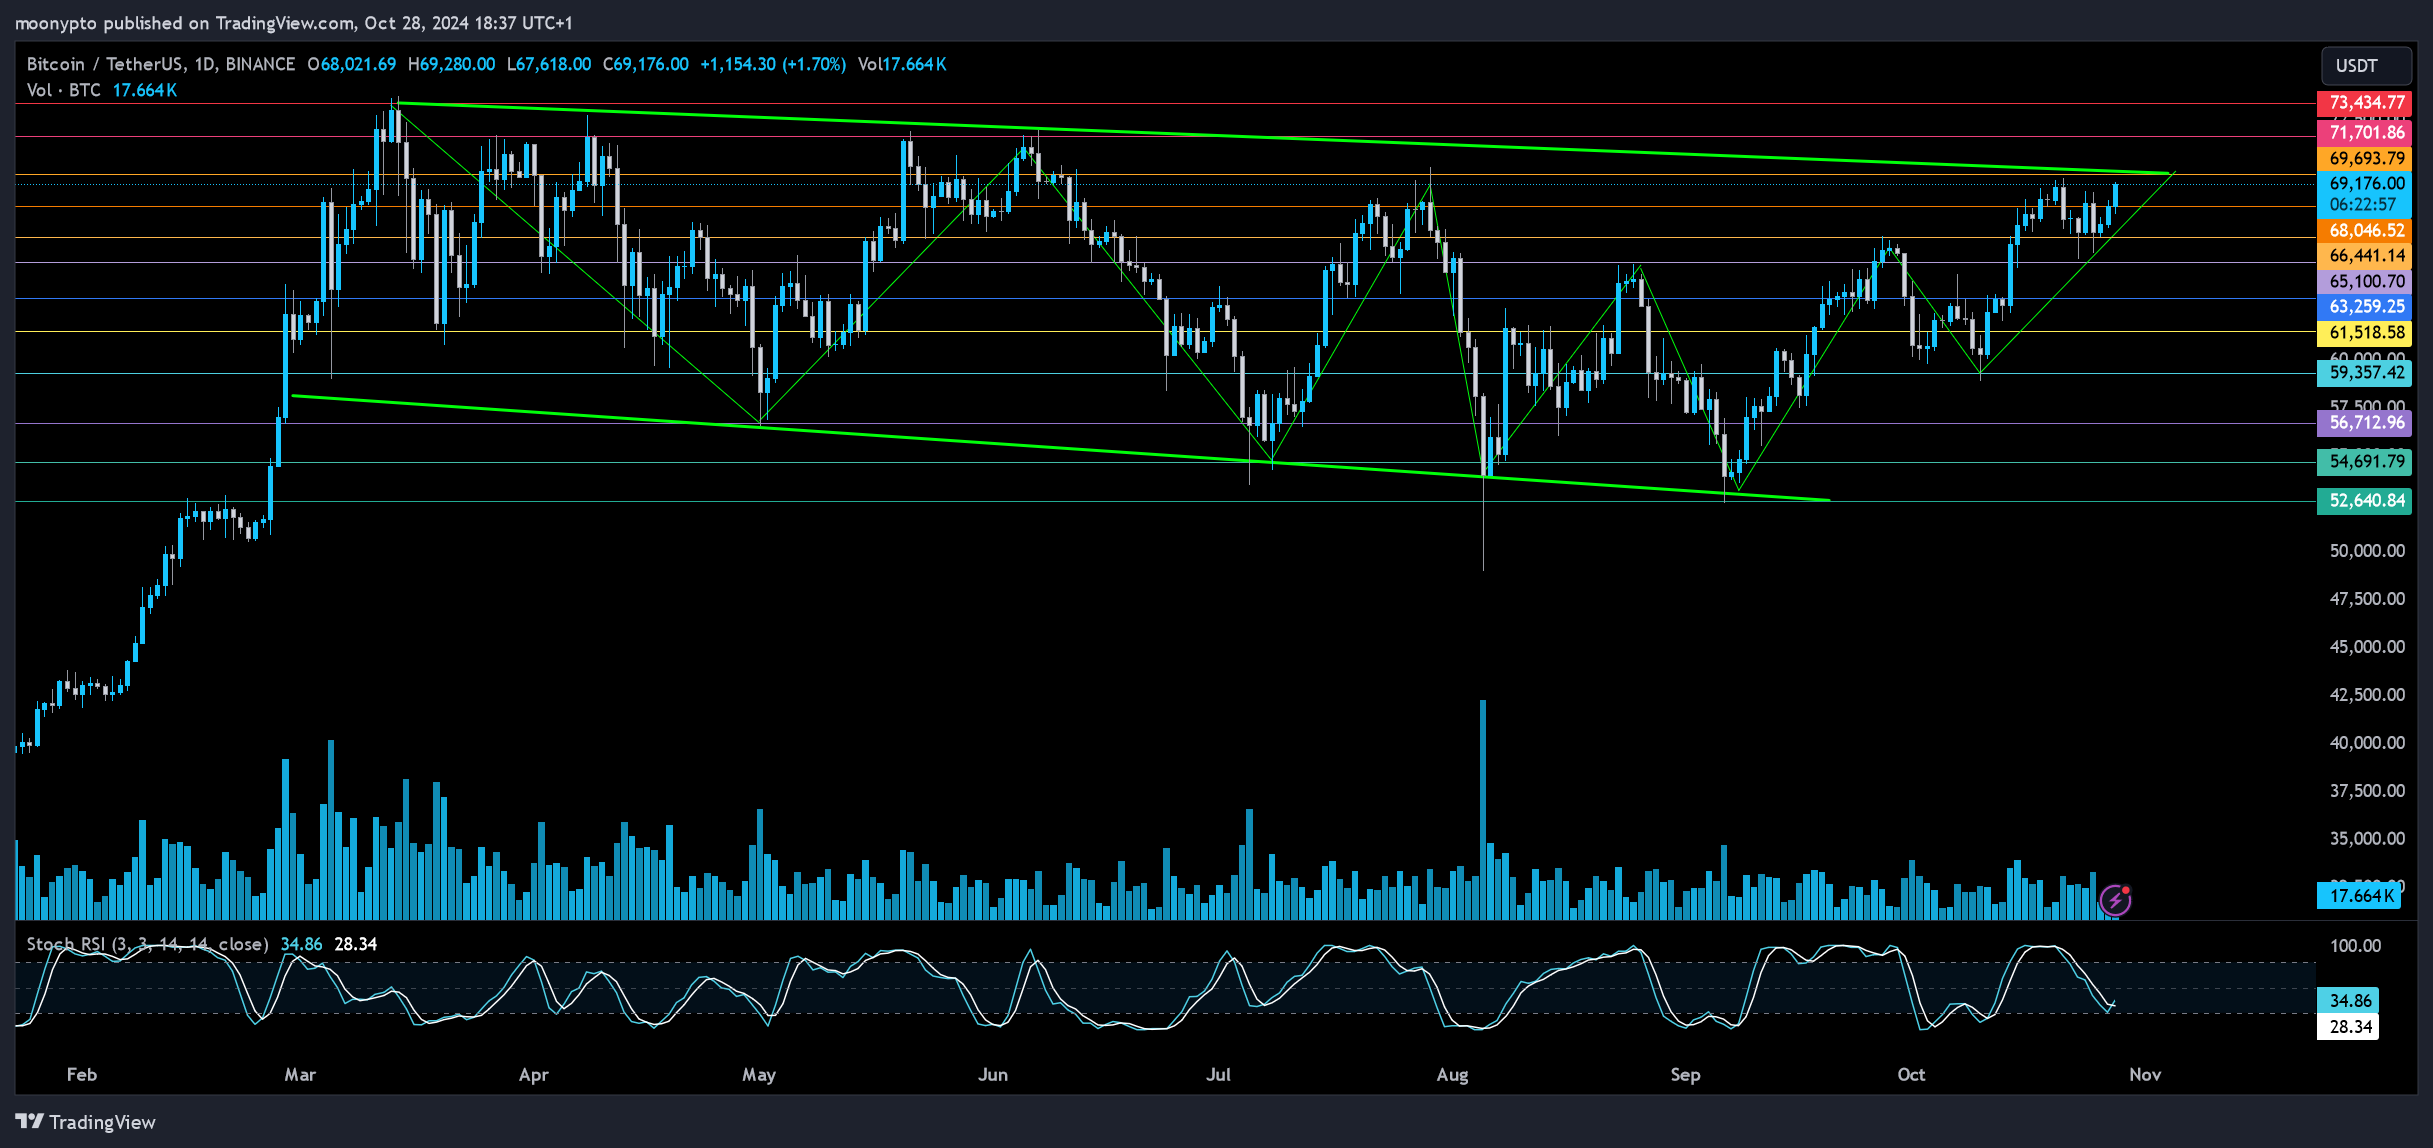Click the Apr label on time axis
The image size is (2433, 1148).
tap(534, 1075)
